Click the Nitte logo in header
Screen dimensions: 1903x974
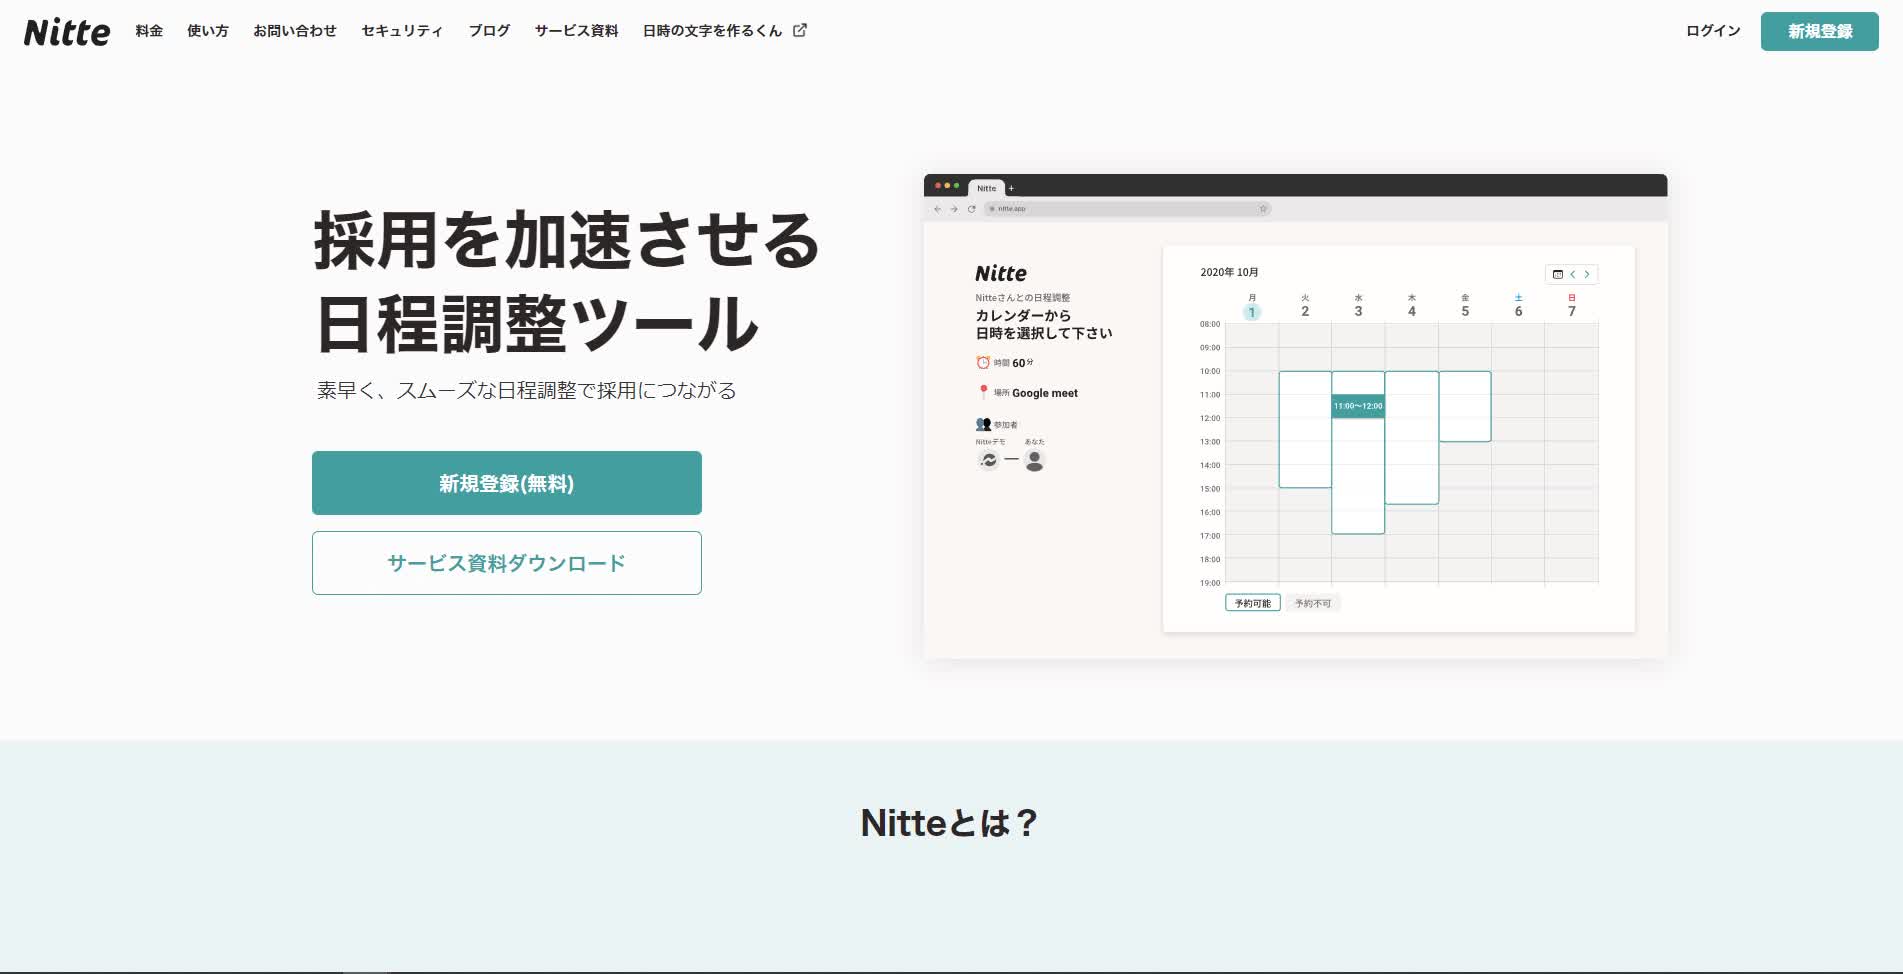coord(67,32)
